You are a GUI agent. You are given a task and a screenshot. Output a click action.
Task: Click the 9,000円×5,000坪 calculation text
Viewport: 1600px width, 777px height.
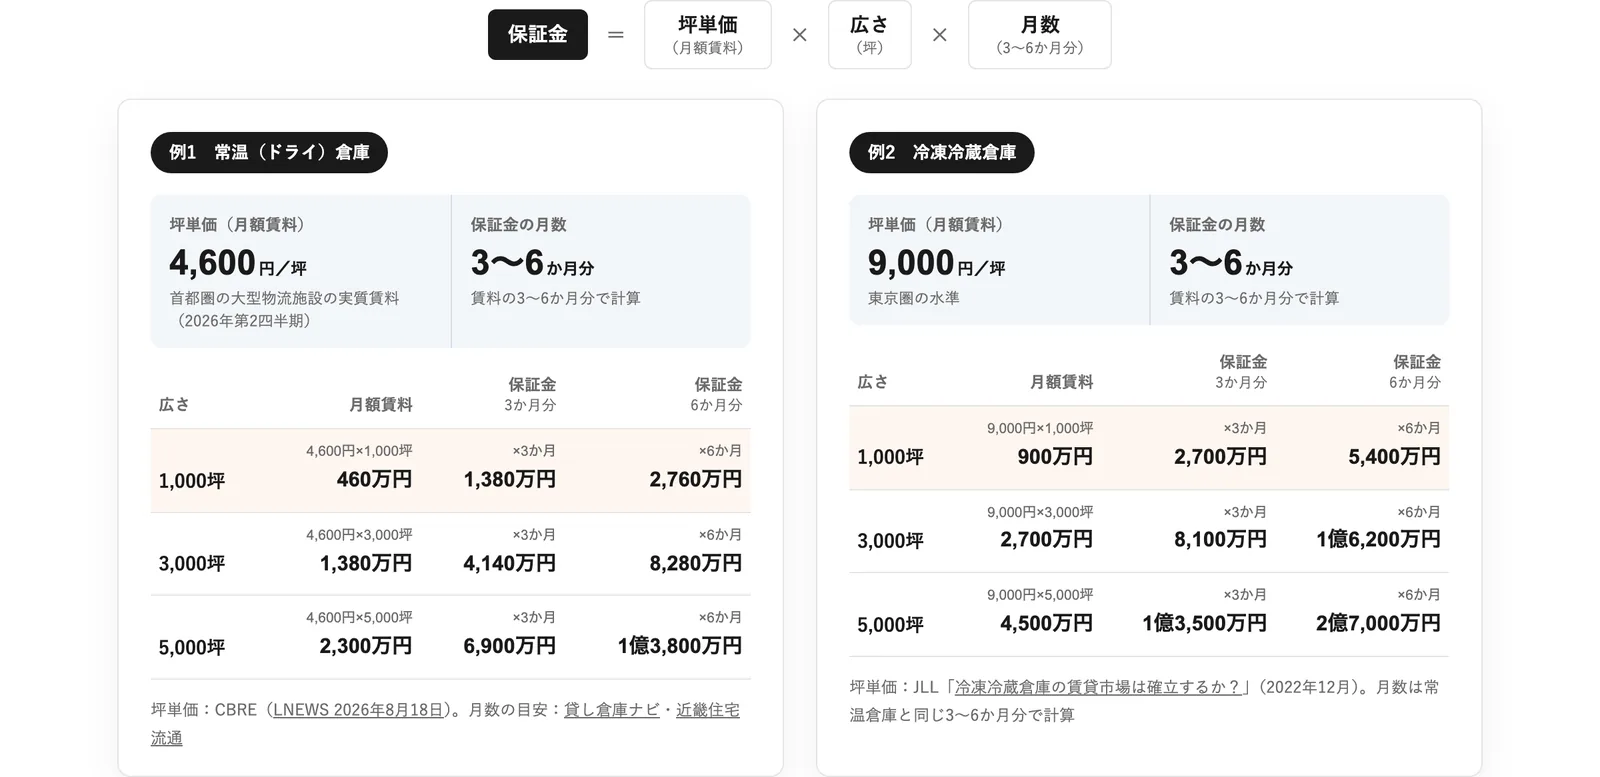click(x=1040, y=595)
